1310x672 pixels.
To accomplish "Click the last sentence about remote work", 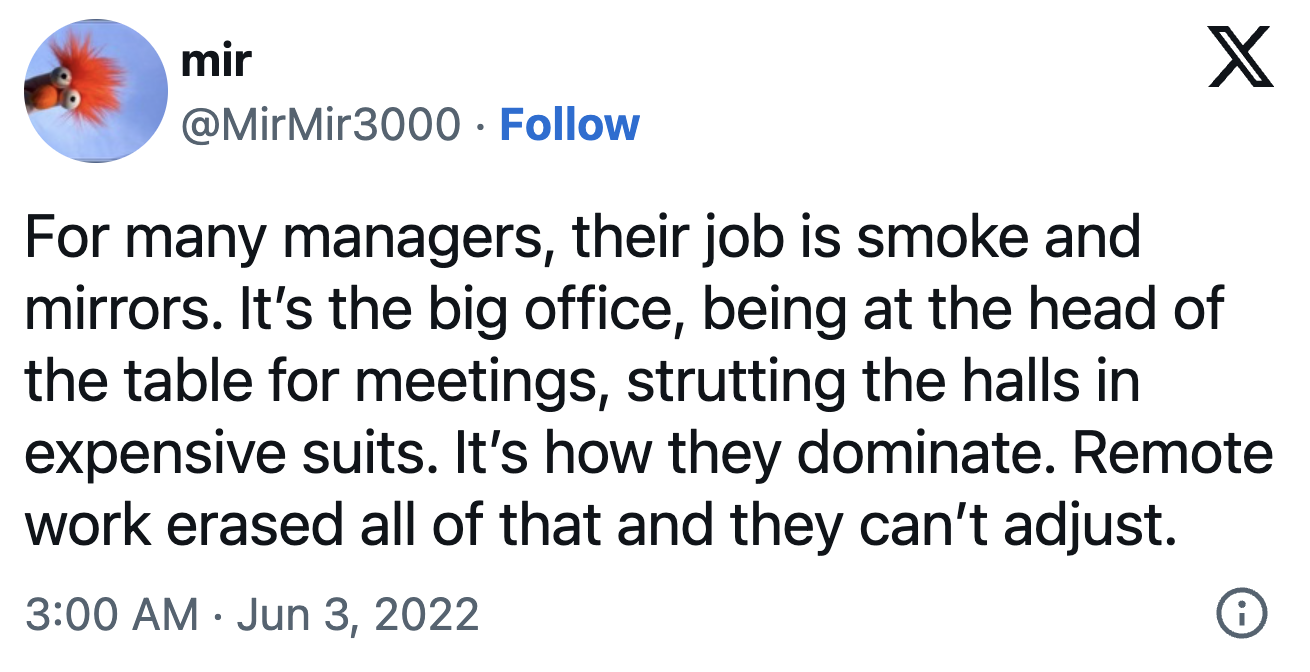I will coord(600,520).
